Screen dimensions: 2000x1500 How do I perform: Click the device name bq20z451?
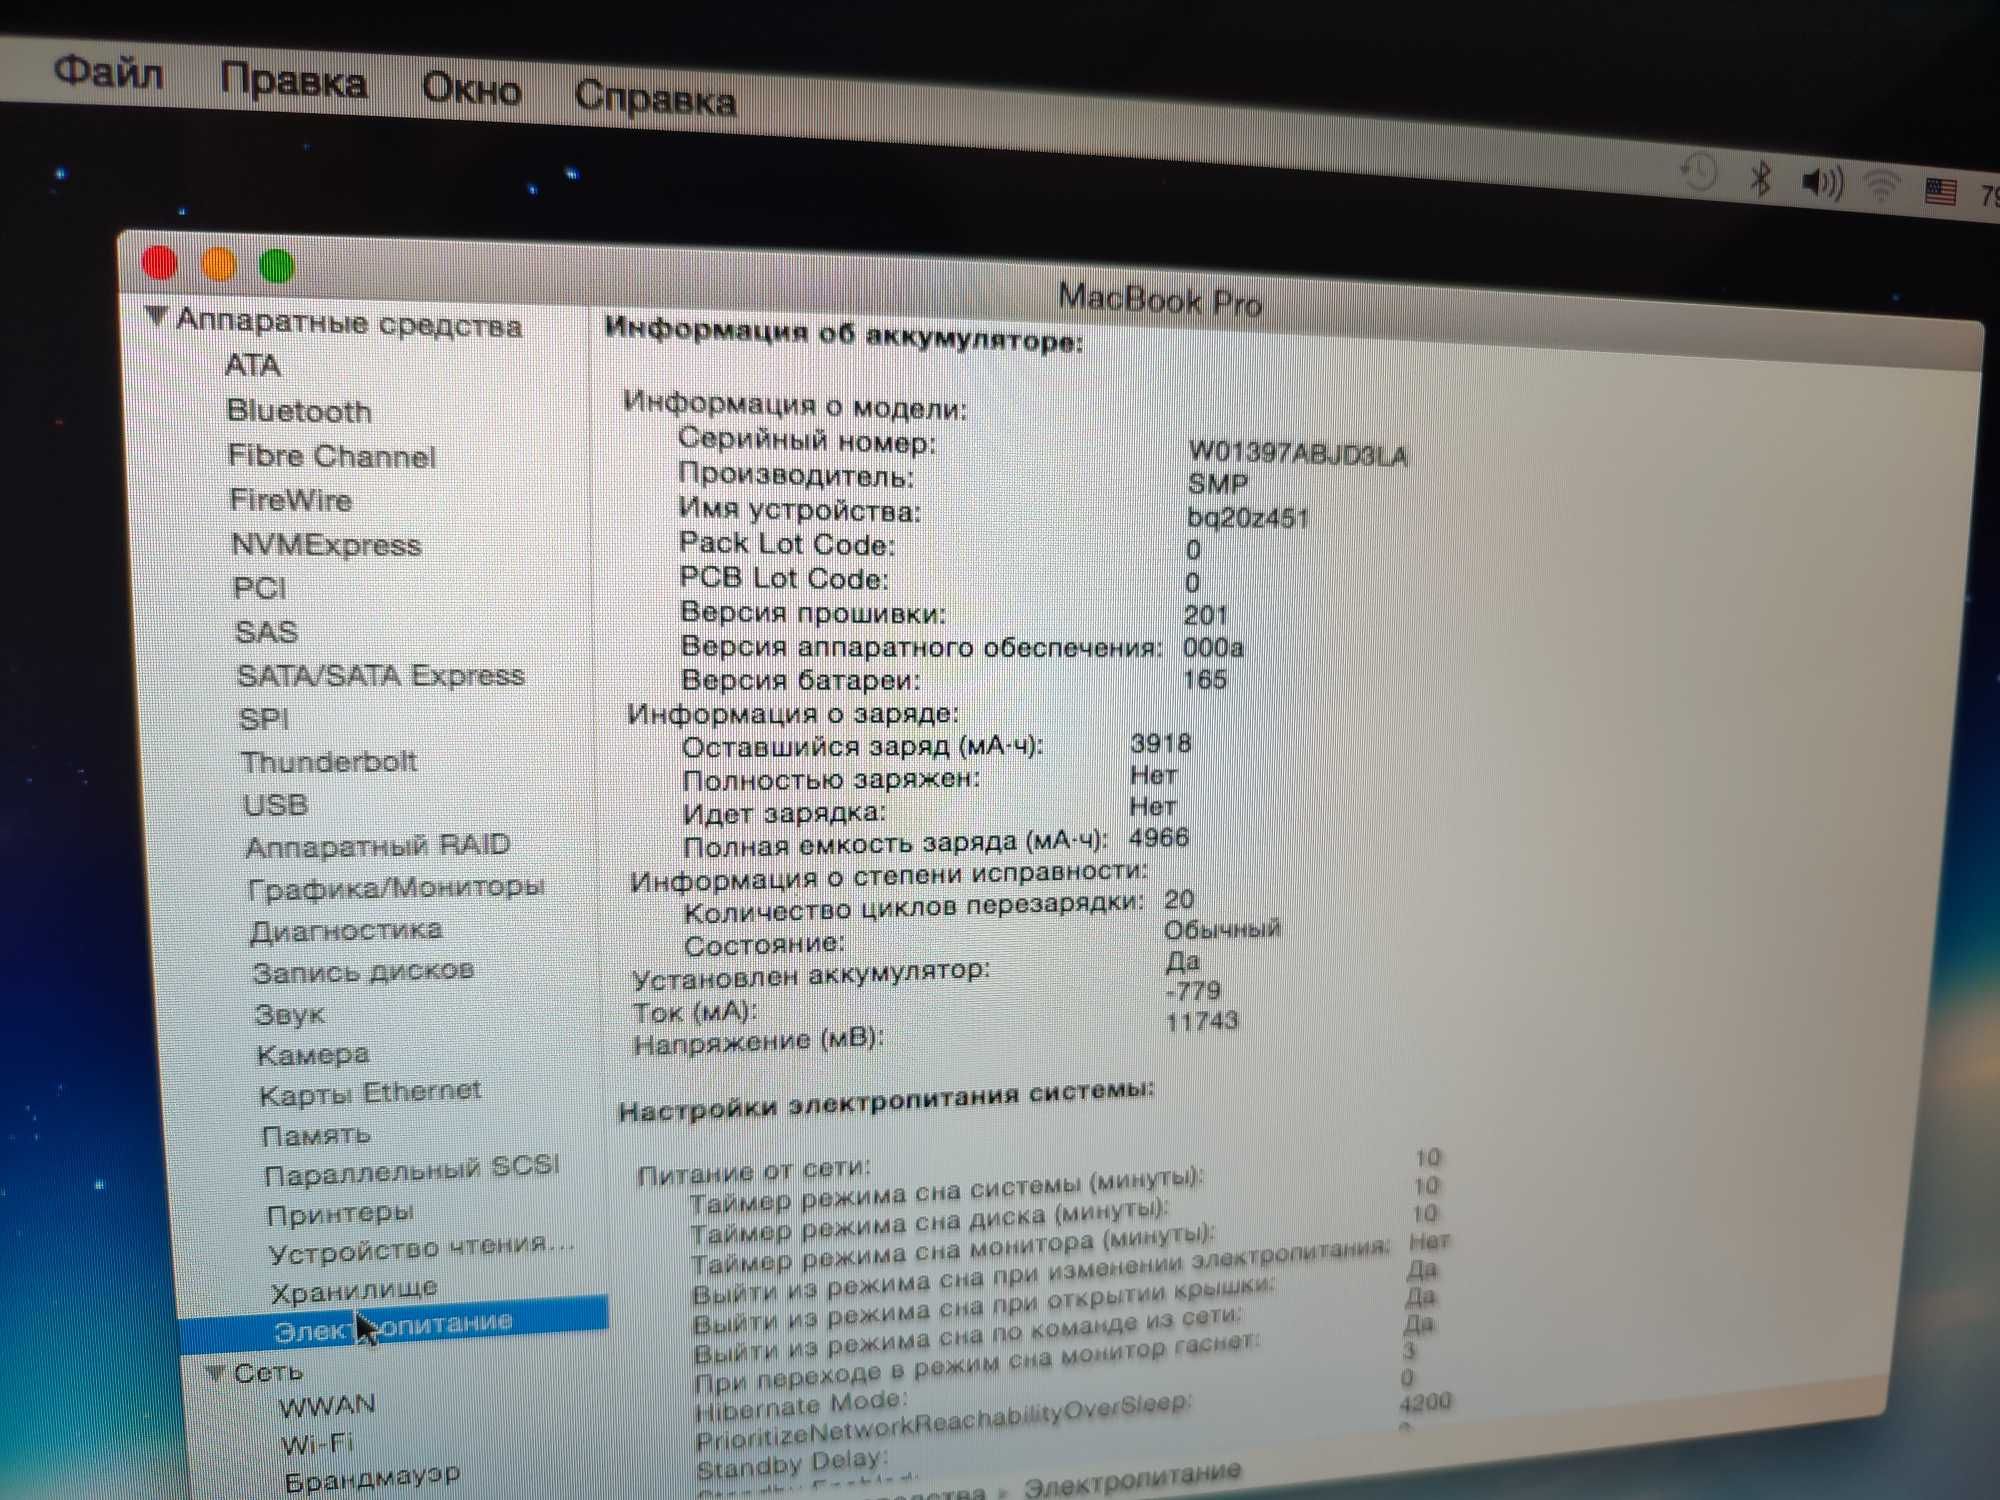point(1247,518)
